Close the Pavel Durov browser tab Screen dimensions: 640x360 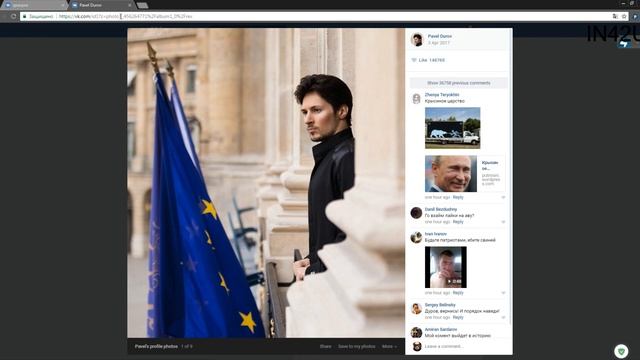pos(130,5)
